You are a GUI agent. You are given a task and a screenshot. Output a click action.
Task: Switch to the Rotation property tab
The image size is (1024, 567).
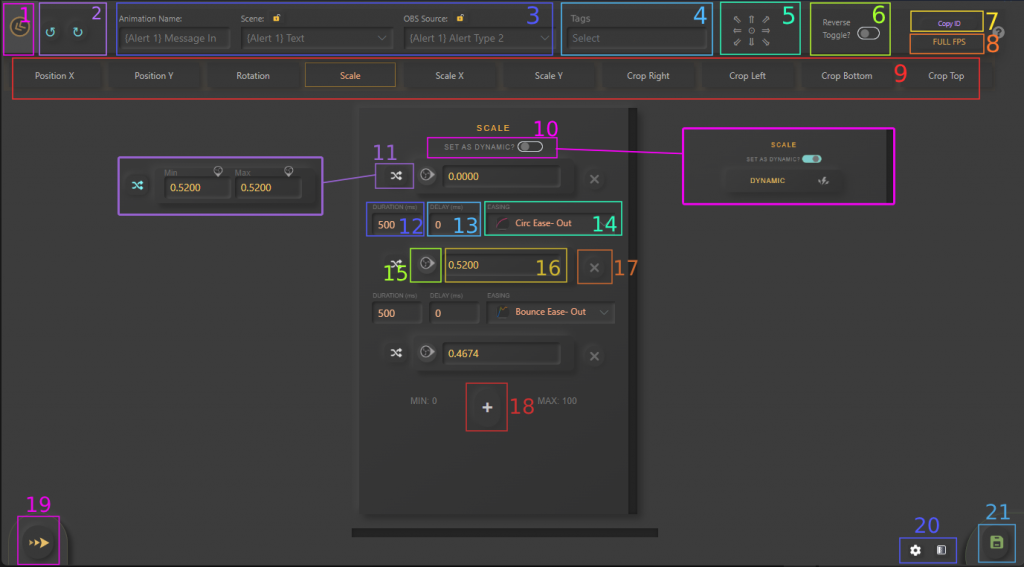(253, 76)
